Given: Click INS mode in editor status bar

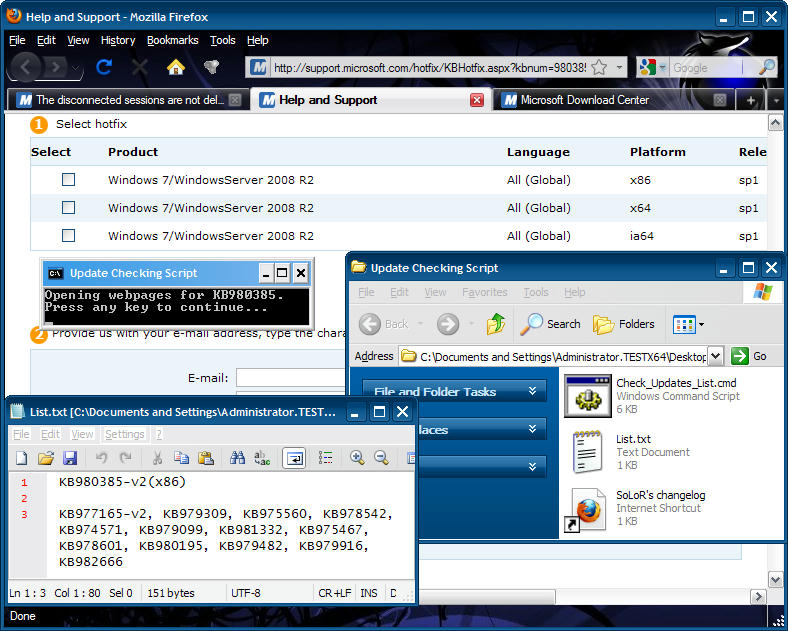Looking at the screenshot, I should click(368, 593).
